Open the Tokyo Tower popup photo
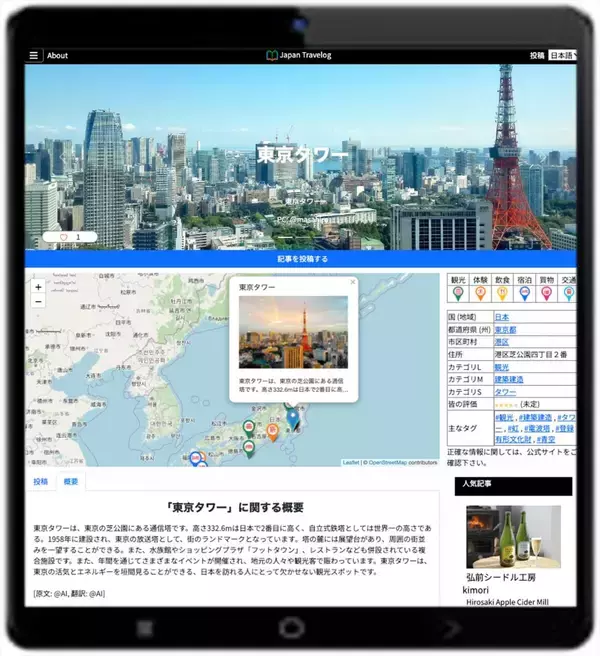 coord(293,332)
